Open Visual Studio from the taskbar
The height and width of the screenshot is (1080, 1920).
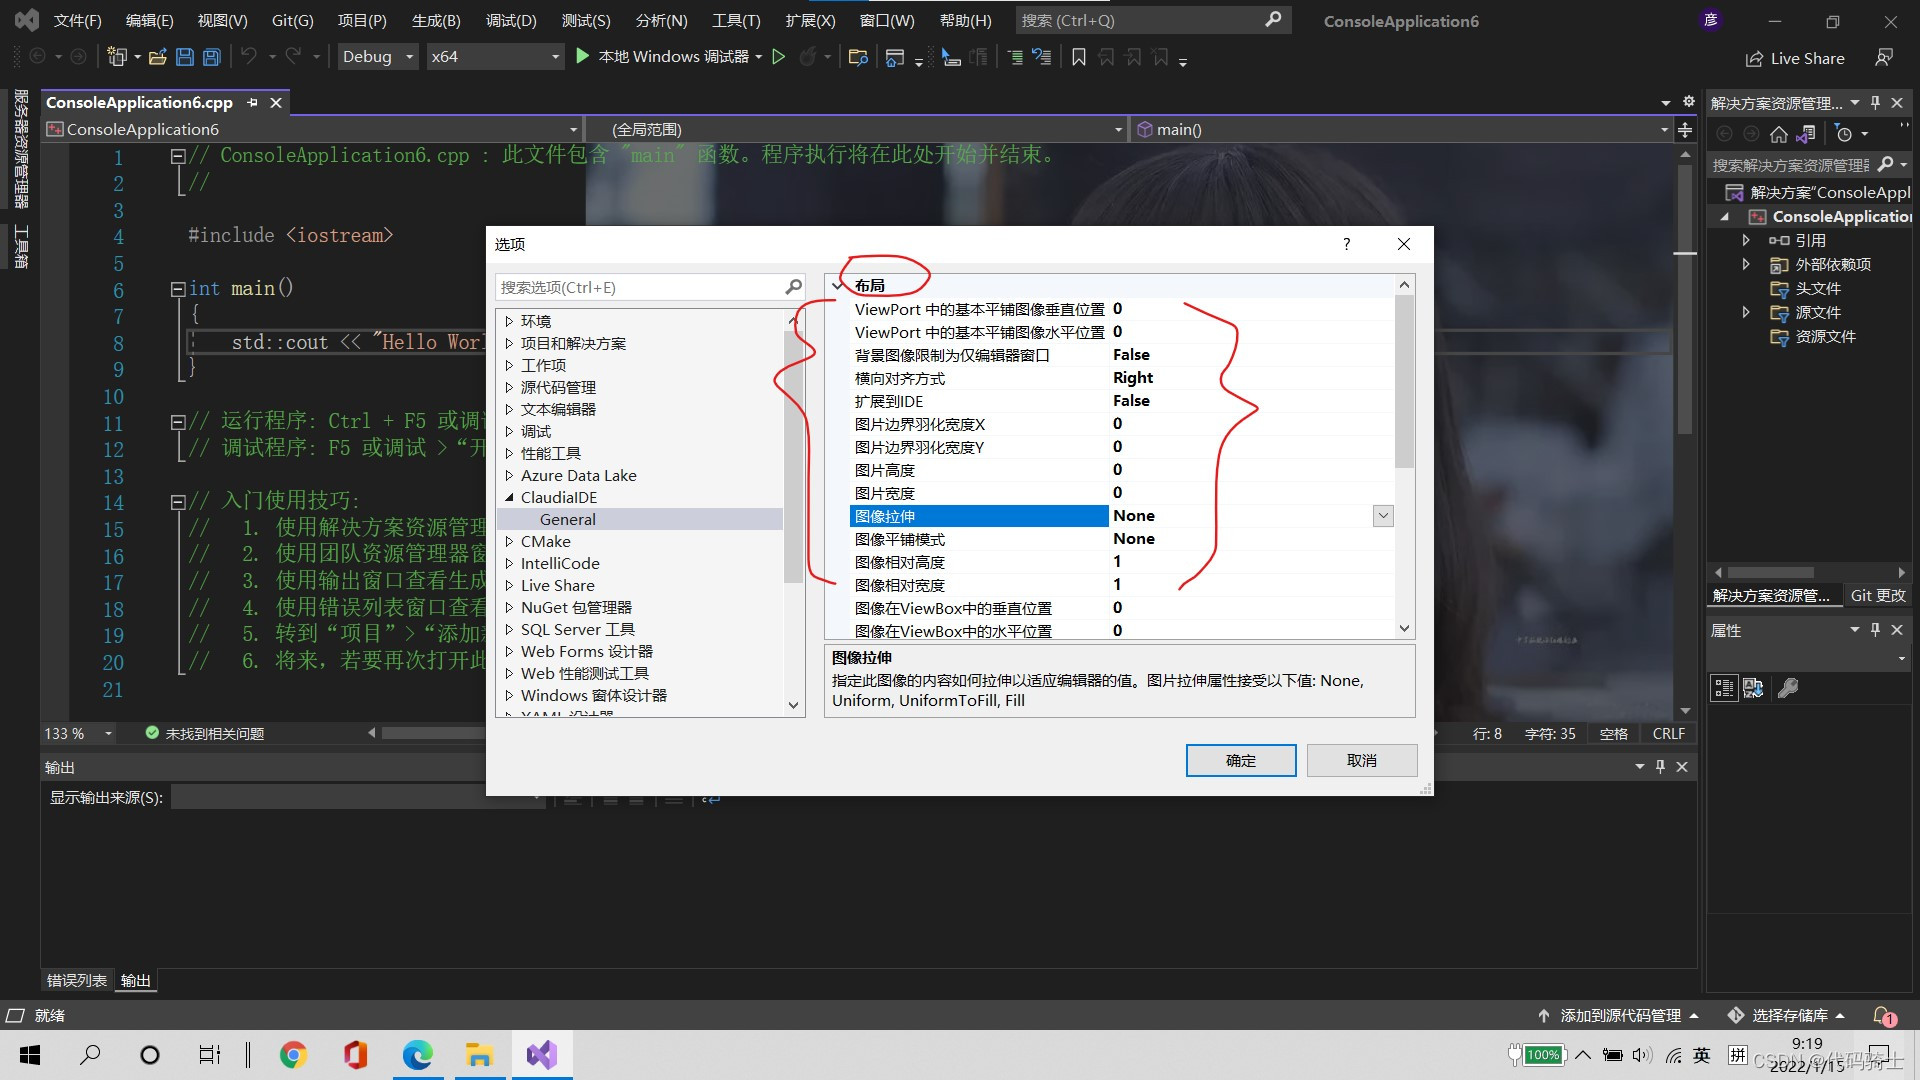(541, 1055)
